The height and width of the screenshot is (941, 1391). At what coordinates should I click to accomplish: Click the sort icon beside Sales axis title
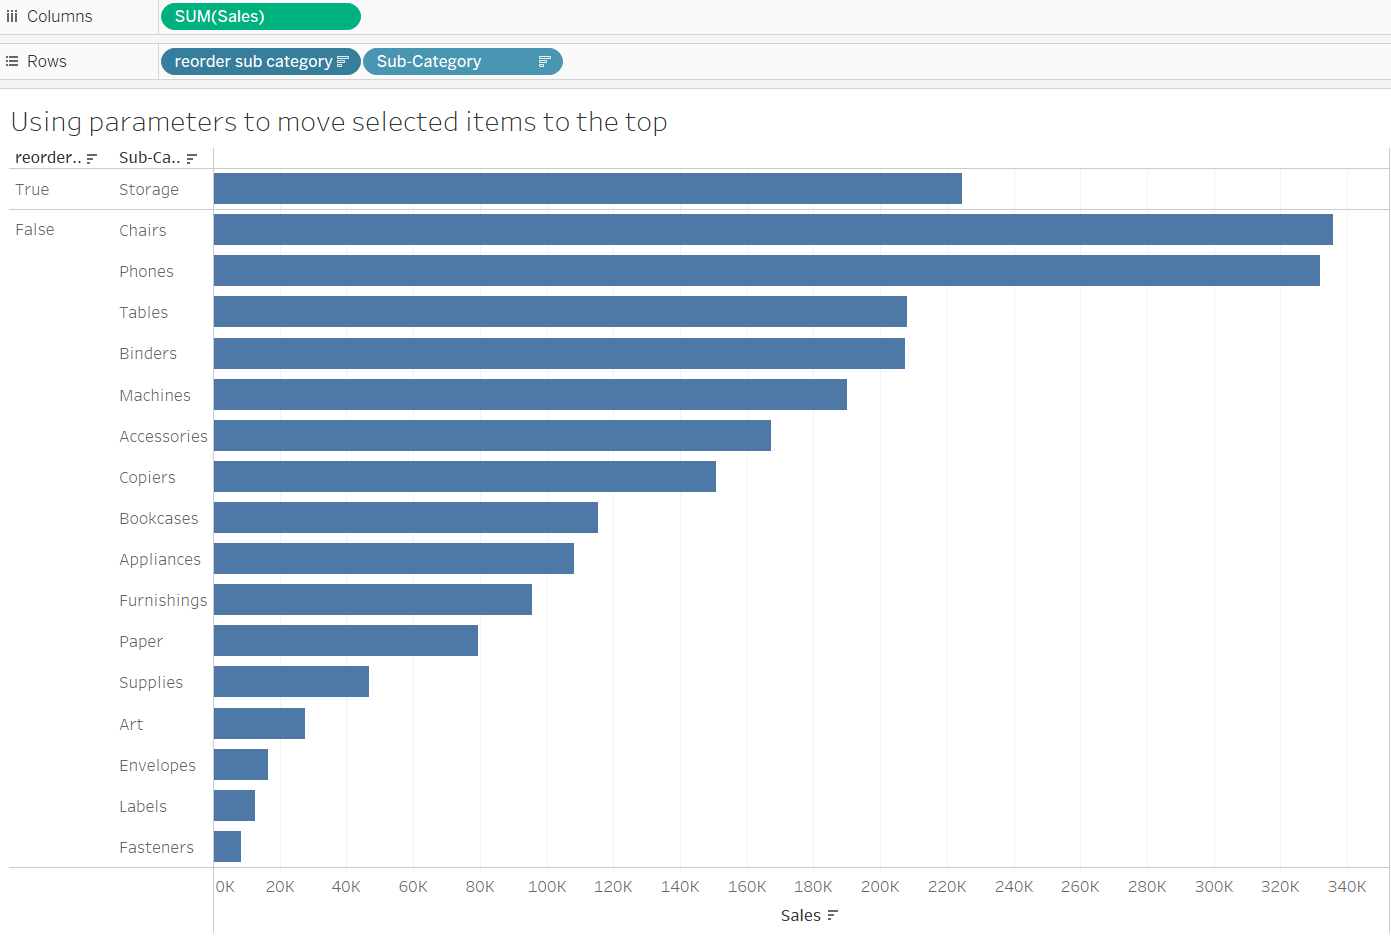[833, 915]
